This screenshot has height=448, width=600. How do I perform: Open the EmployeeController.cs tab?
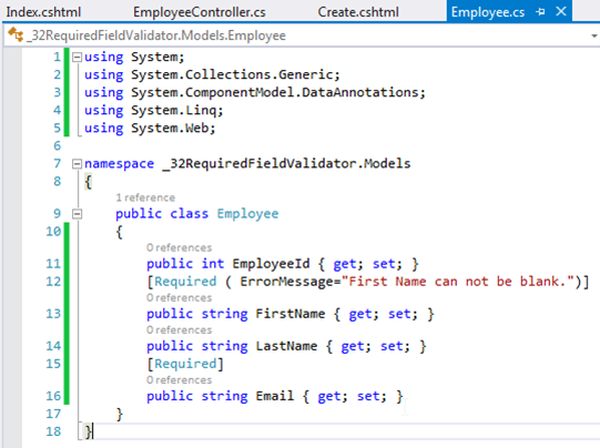(199, 12)
